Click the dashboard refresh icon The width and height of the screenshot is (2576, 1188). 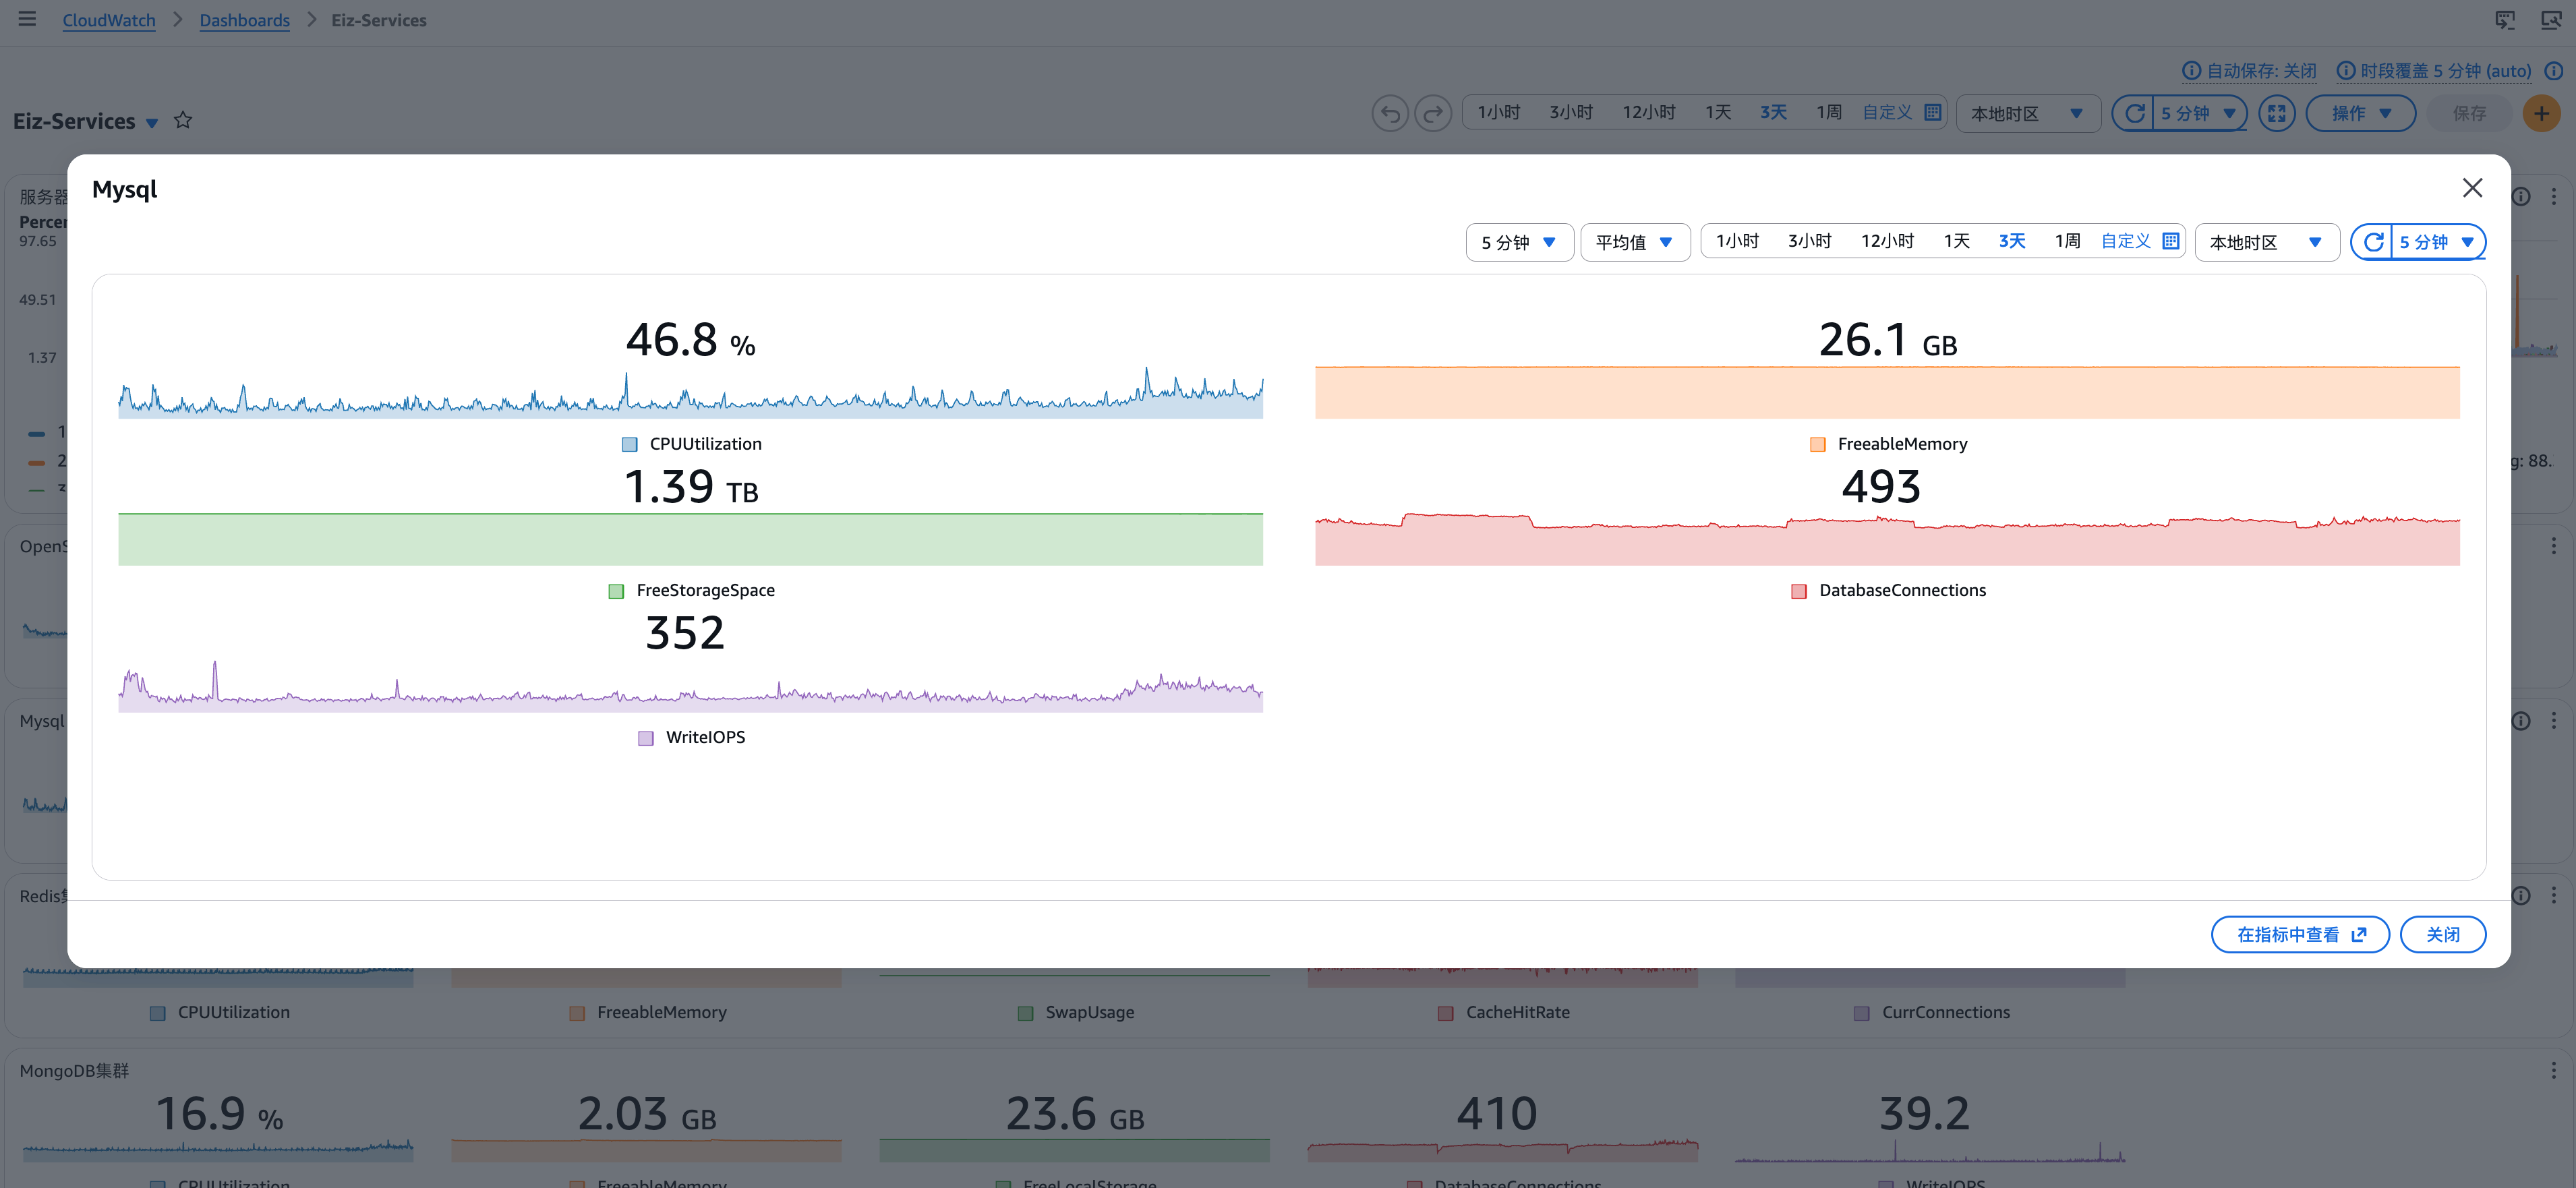(2133, 113)
